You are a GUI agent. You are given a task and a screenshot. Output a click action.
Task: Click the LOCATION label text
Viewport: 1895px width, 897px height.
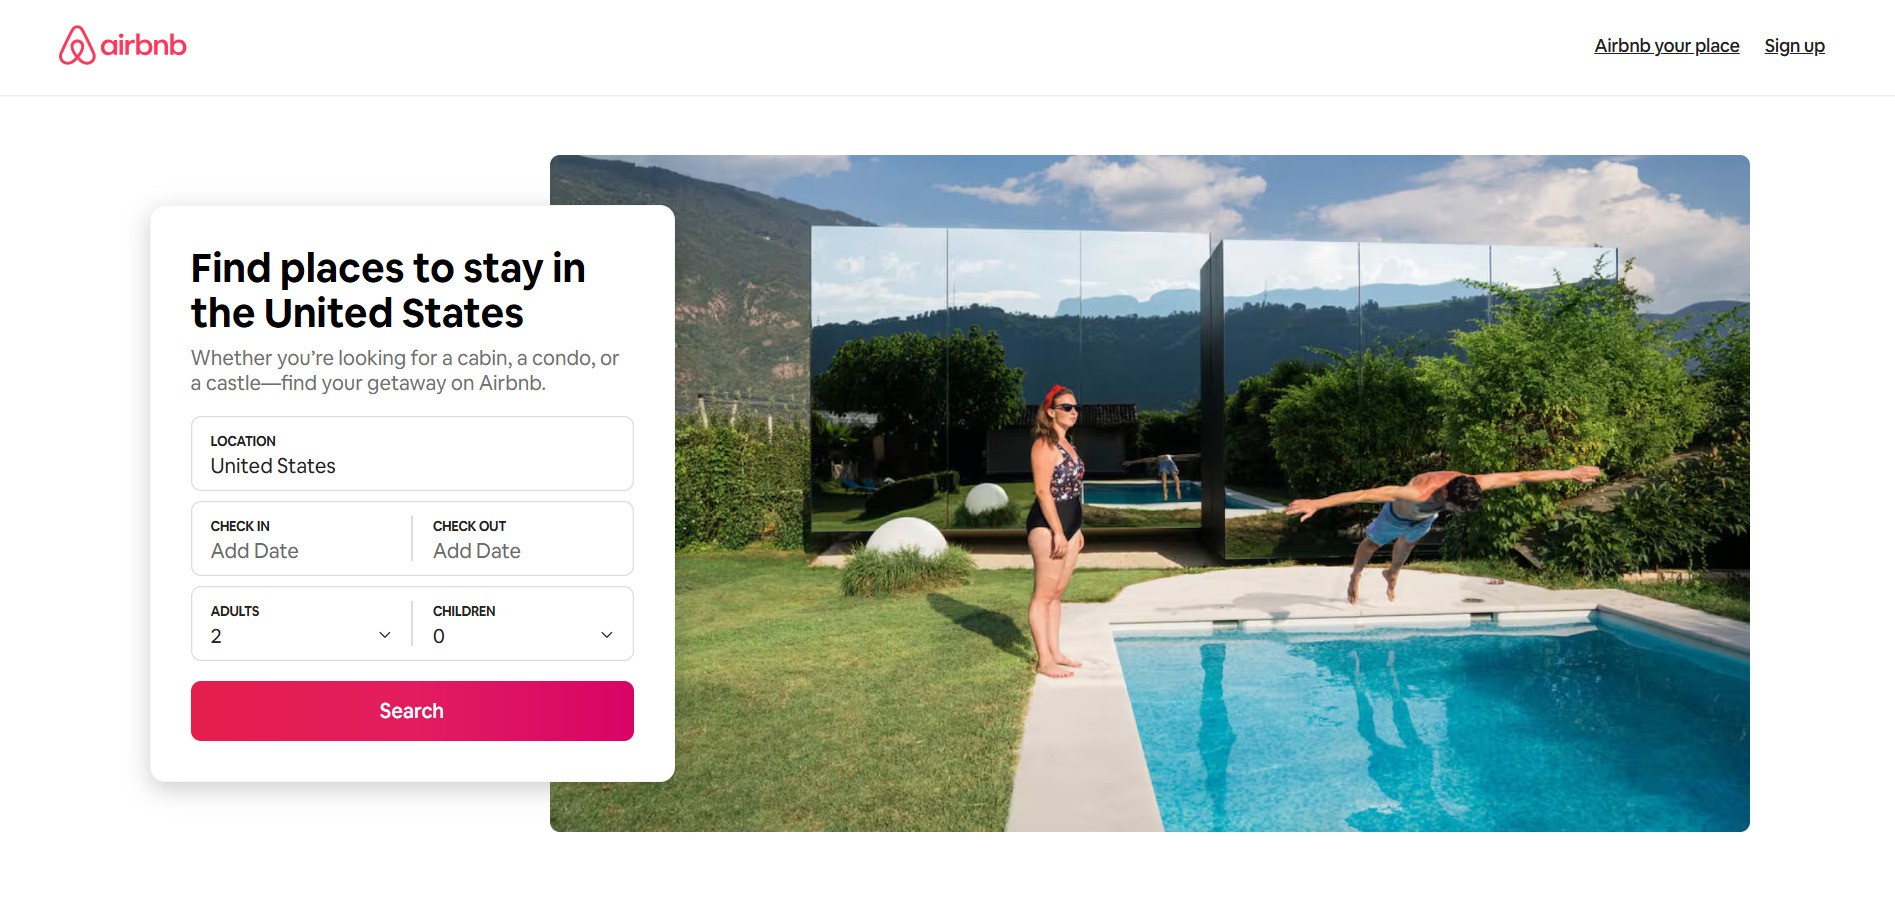(243, 441)
